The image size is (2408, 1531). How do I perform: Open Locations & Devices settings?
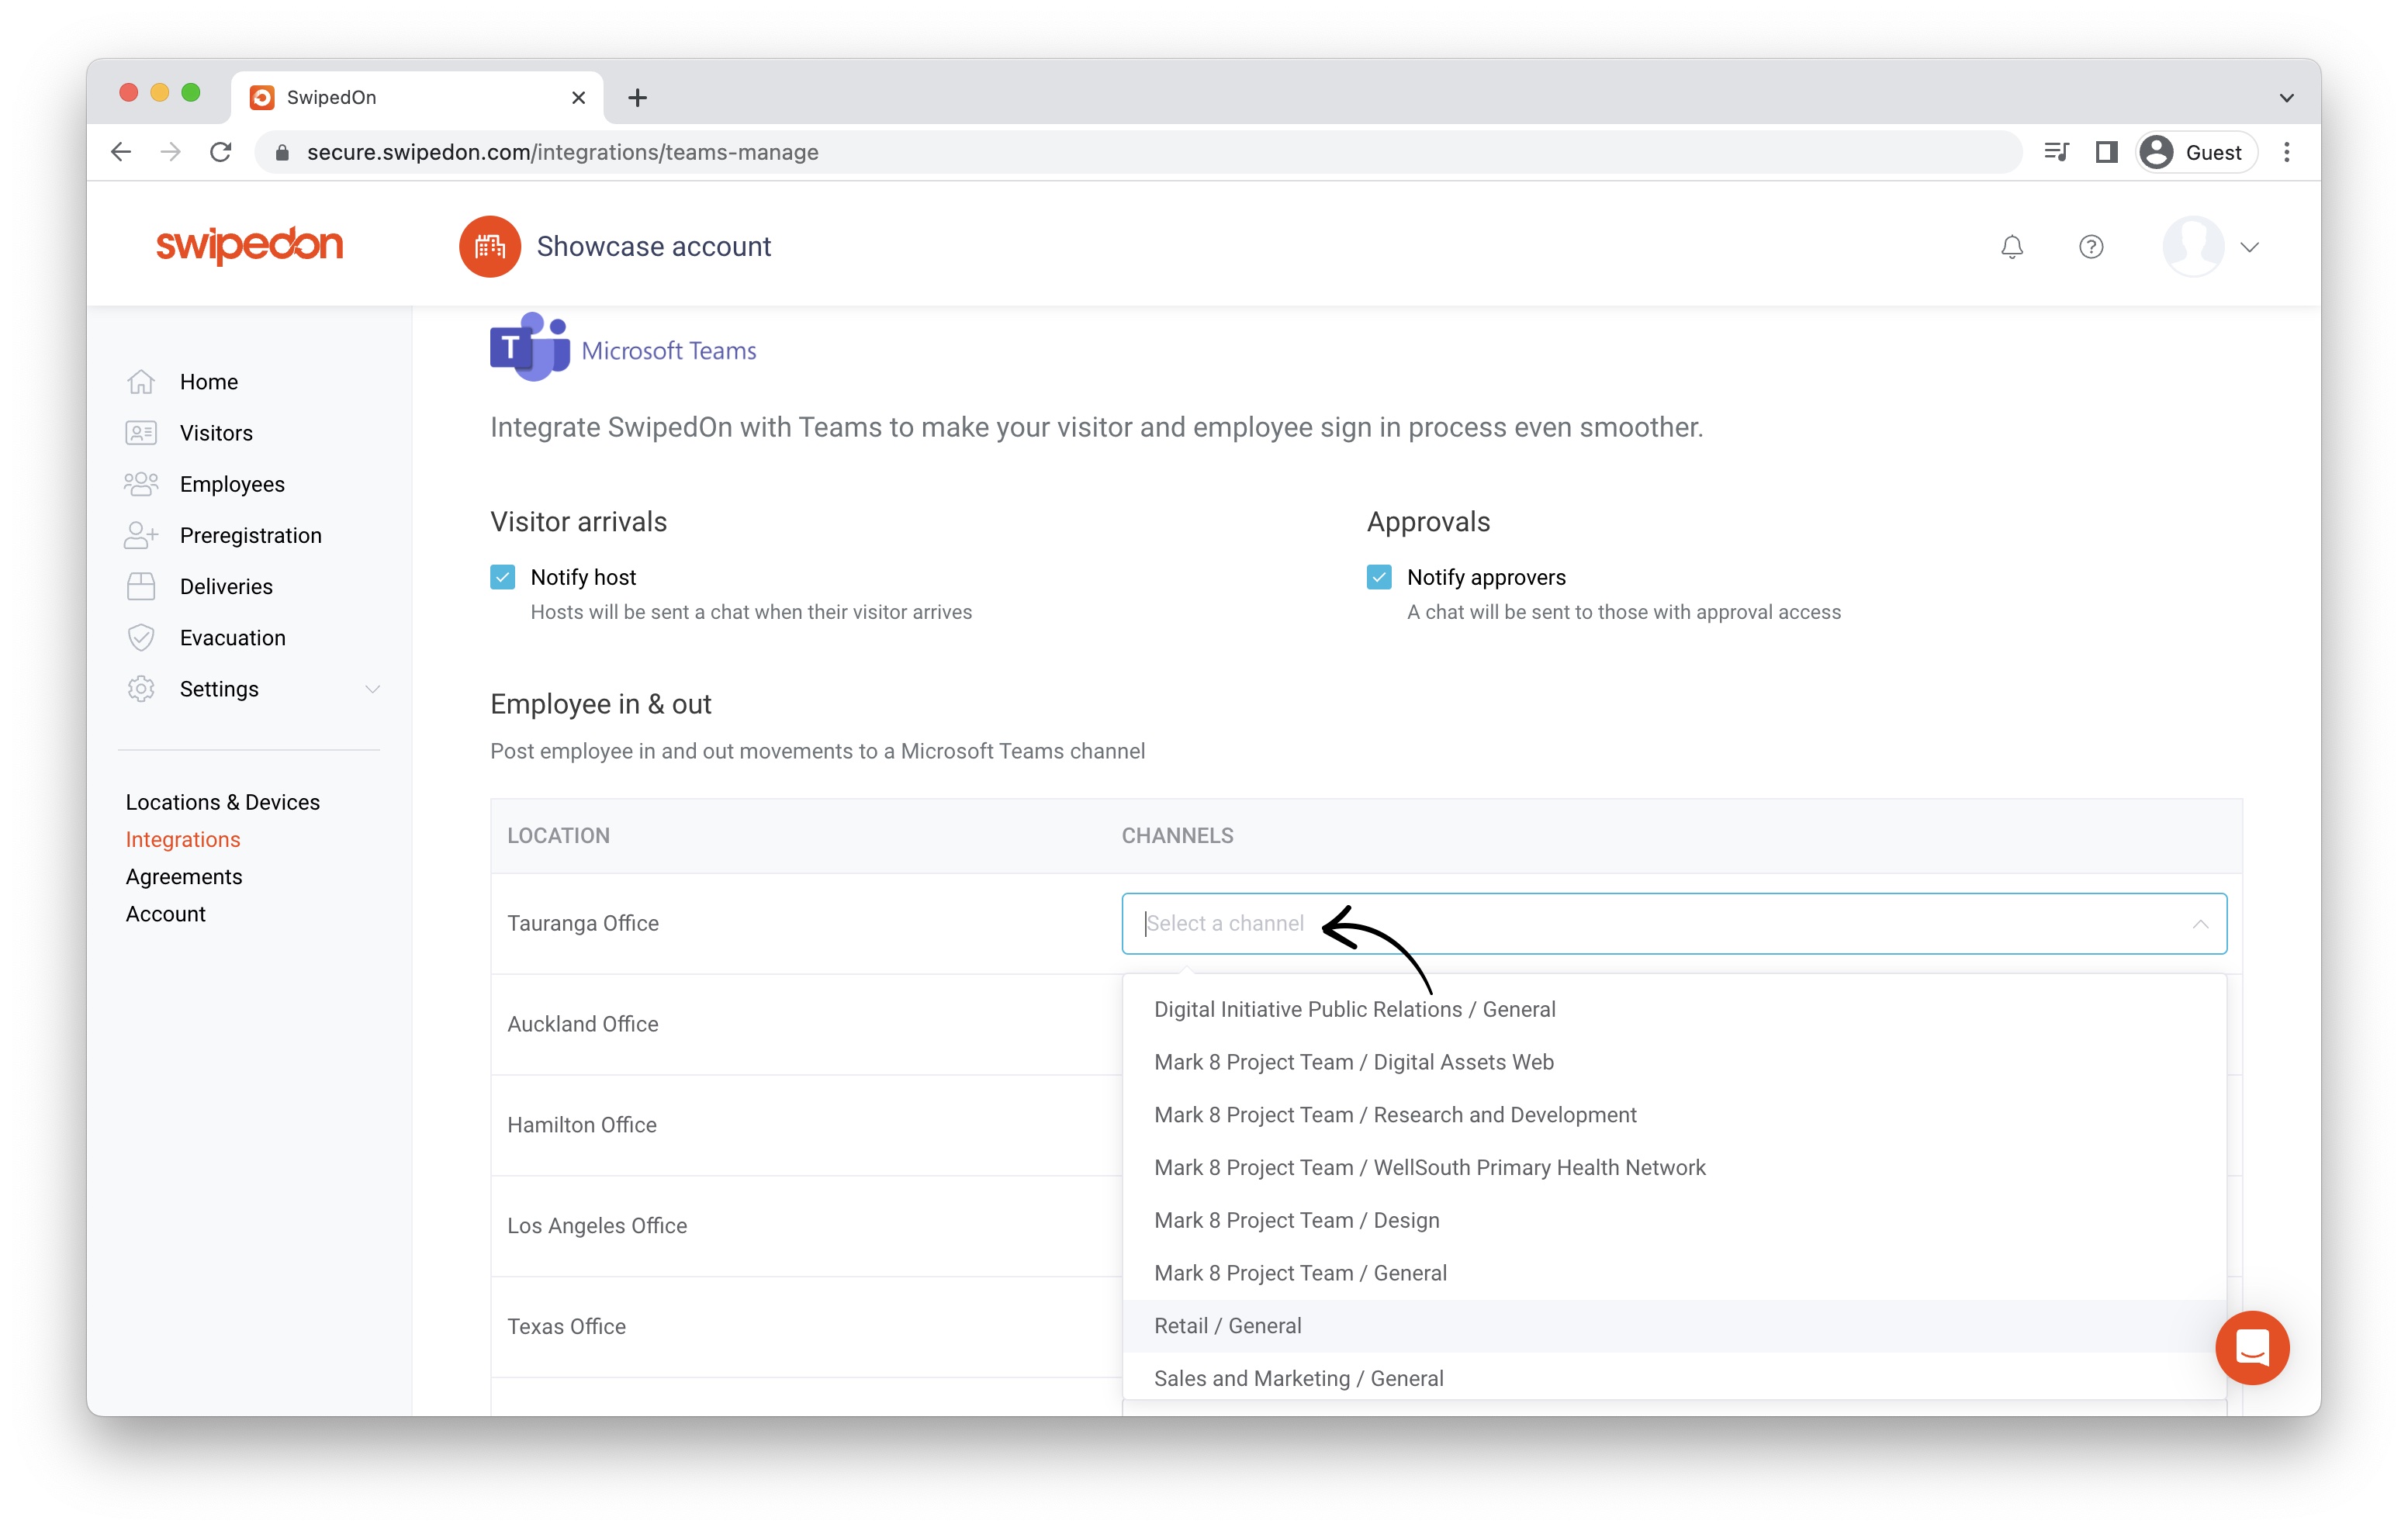[223, 802]
